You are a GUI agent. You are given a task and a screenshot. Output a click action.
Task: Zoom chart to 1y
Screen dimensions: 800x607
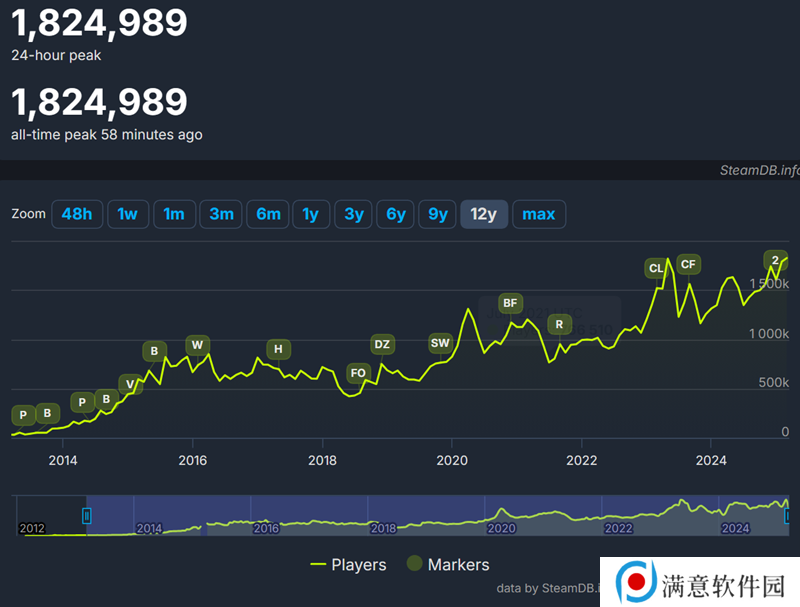pos(311,214)
